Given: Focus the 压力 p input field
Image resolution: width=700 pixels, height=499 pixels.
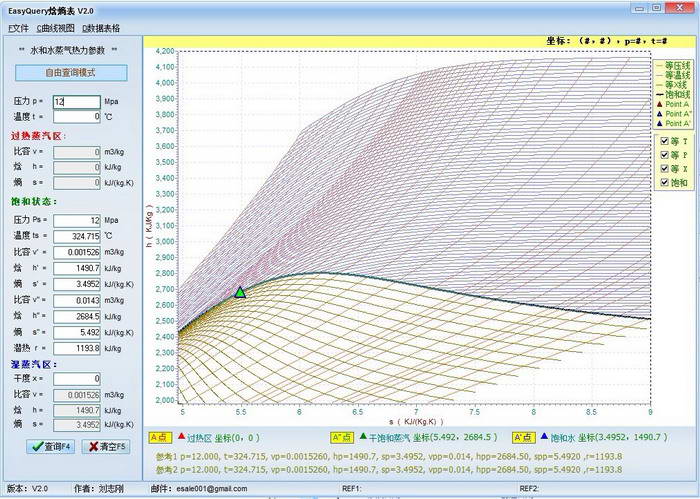Looking at the screenshot, I should 76,101.
